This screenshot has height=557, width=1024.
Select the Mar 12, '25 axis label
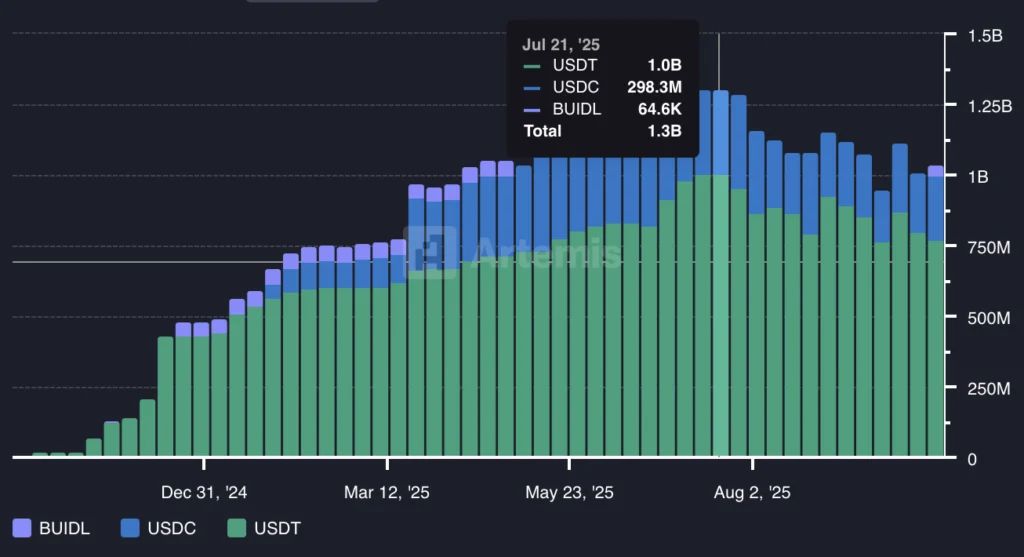[387, 493]
